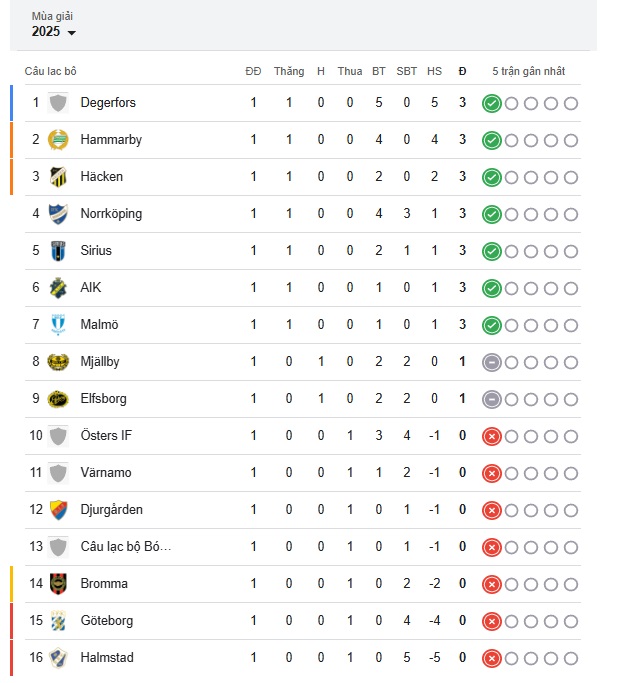Click the Bromma club badge

58,584
